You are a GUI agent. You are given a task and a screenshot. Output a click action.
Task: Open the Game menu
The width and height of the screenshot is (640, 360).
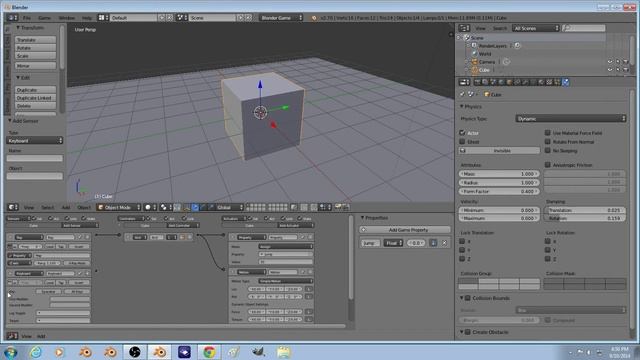coord(44,18)
